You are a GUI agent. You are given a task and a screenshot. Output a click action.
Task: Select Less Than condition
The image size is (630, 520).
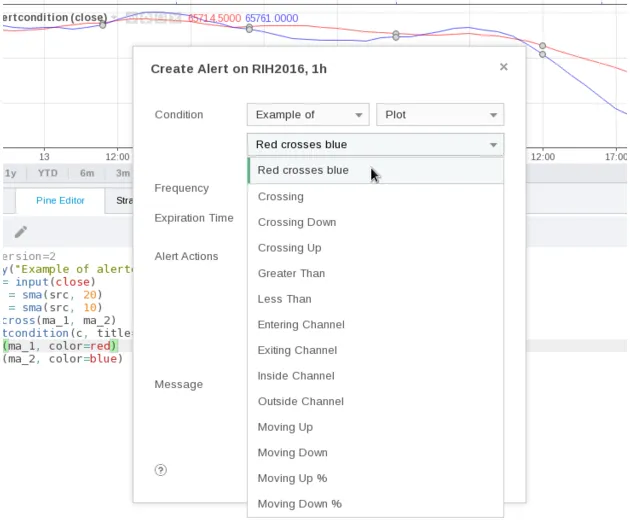(x=284, y=299)
